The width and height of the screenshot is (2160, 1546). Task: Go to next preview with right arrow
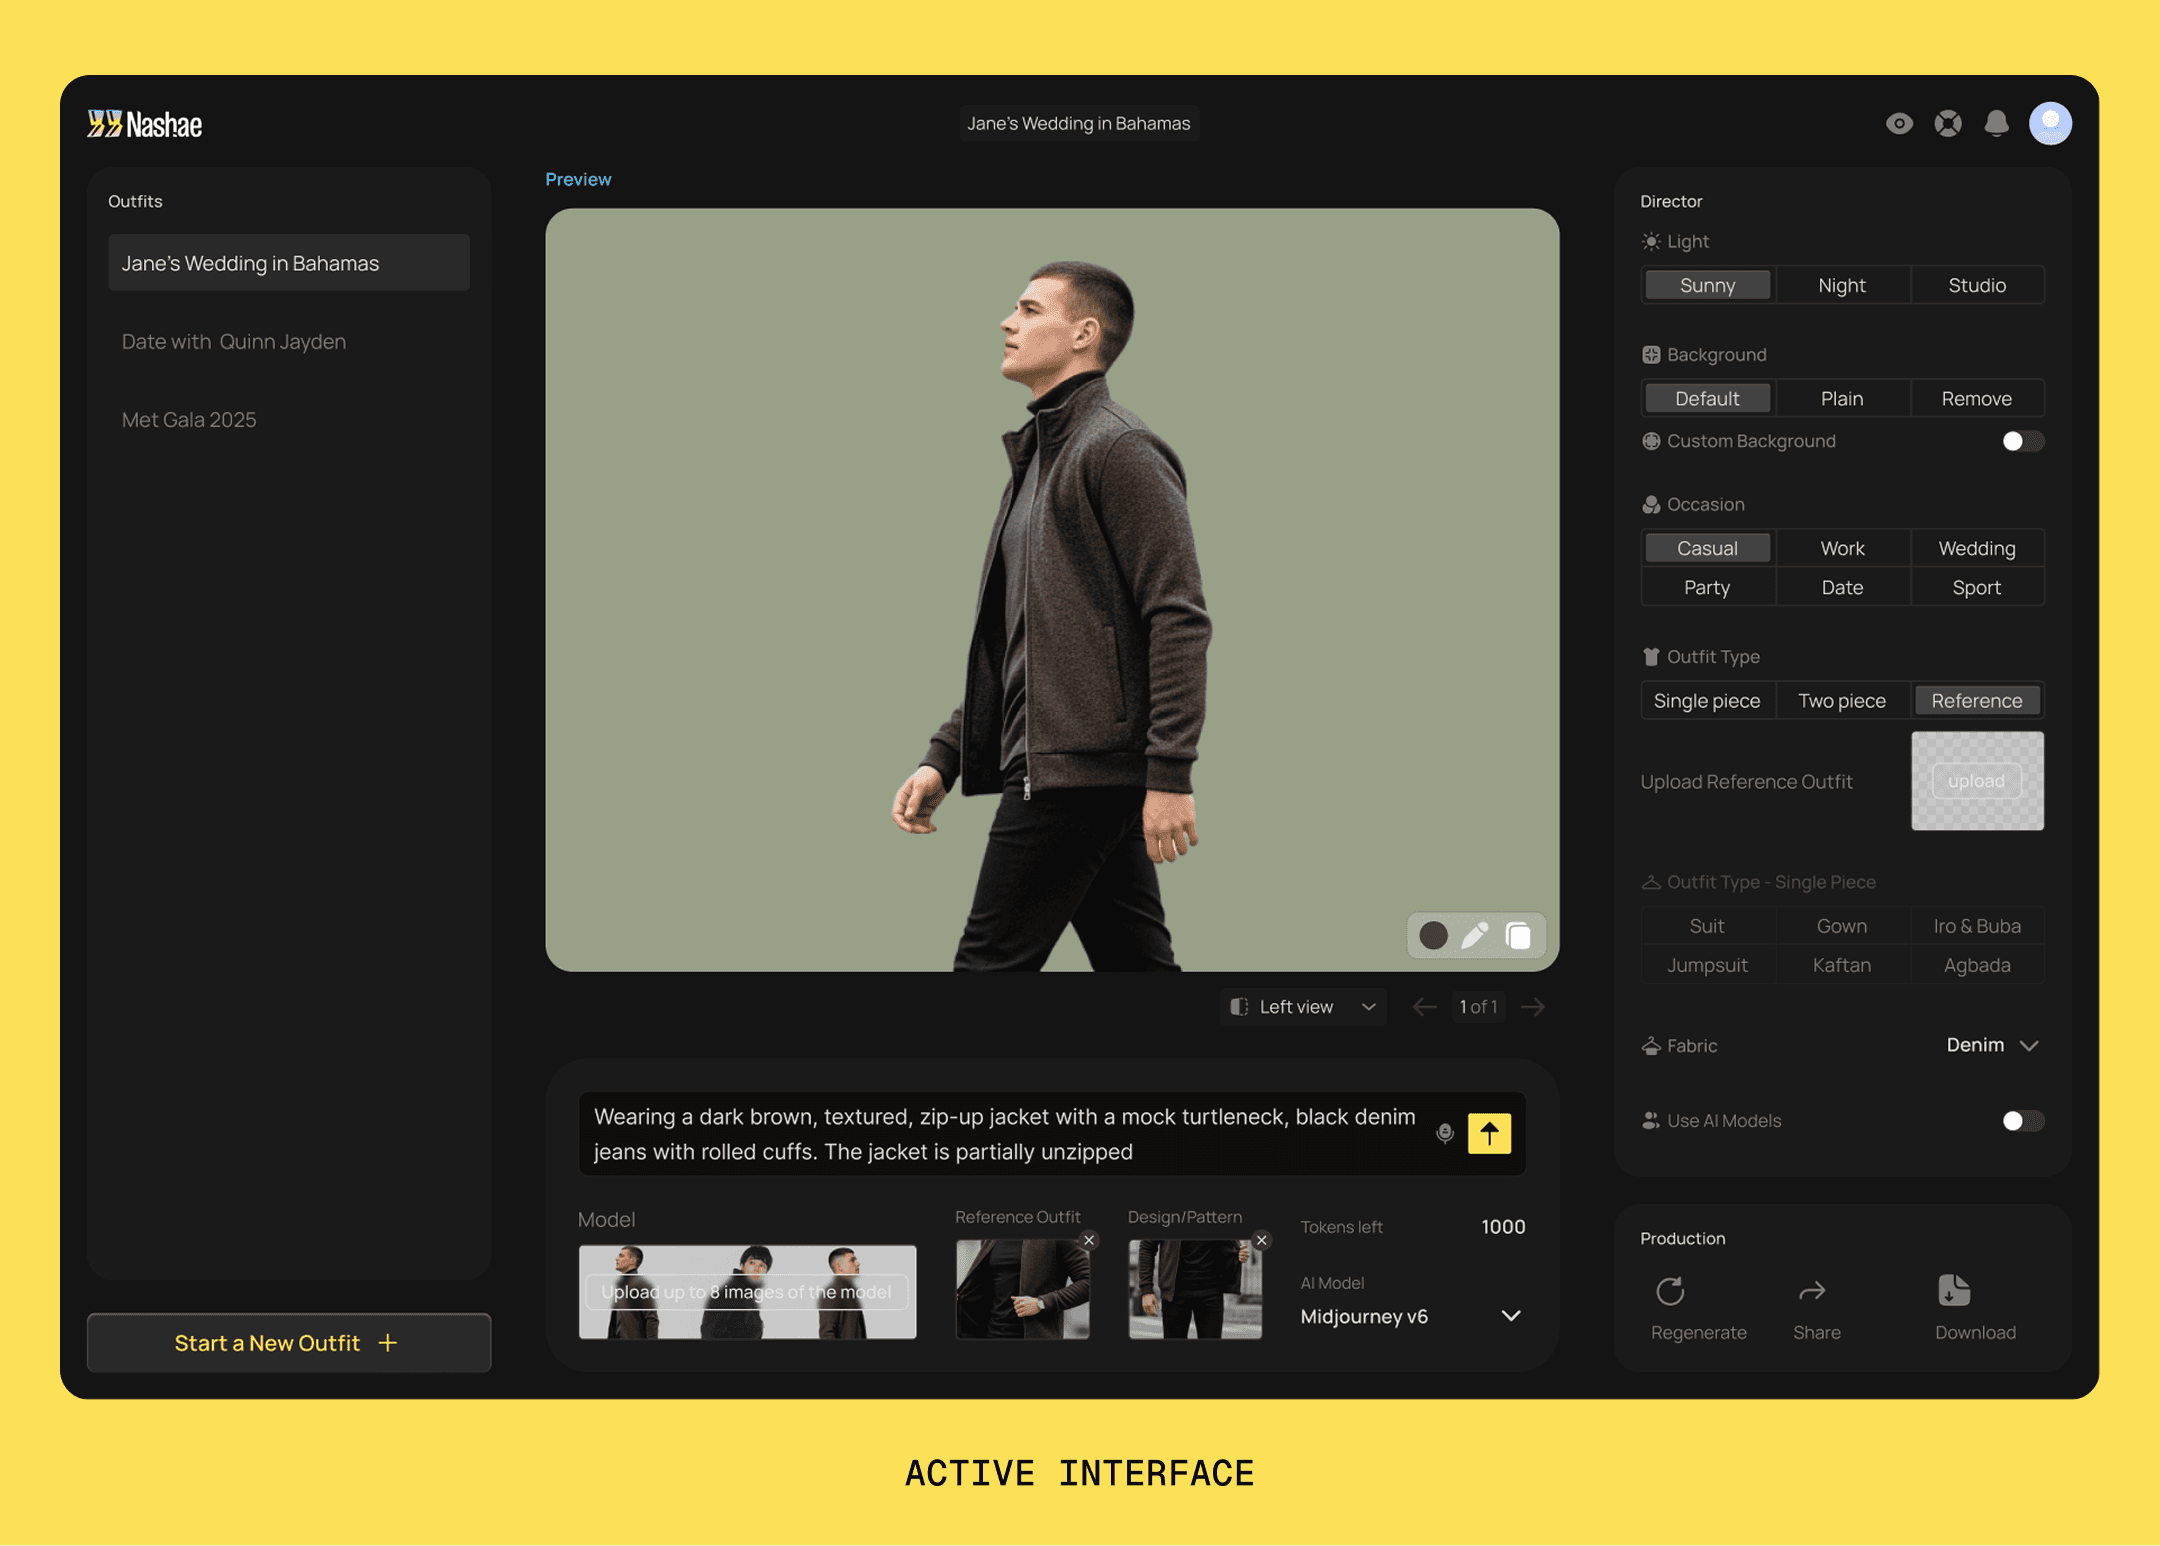point(1532,1006)
